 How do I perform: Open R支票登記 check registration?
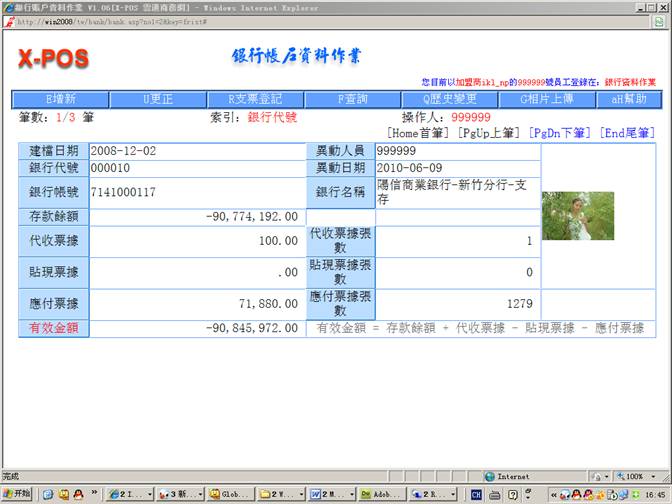[256, 99]
